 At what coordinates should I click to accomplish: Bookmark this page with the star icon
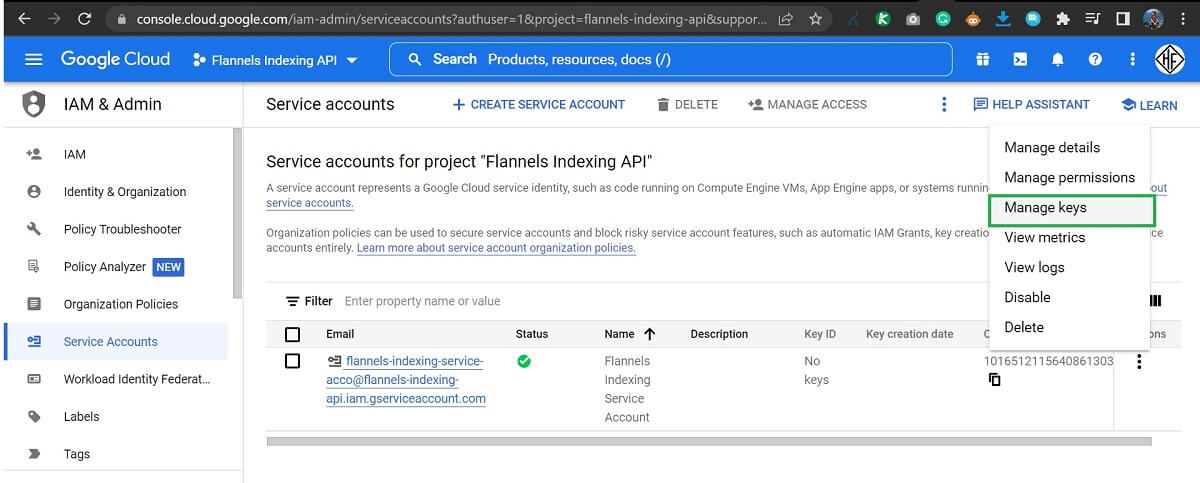(x=816, y=18)
